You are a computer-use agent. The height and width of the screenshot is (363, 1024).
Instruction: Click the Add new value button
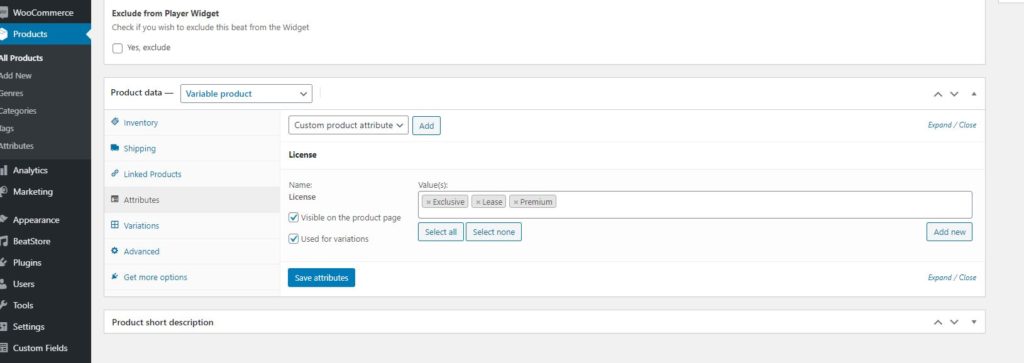click(x=949, y=232)
